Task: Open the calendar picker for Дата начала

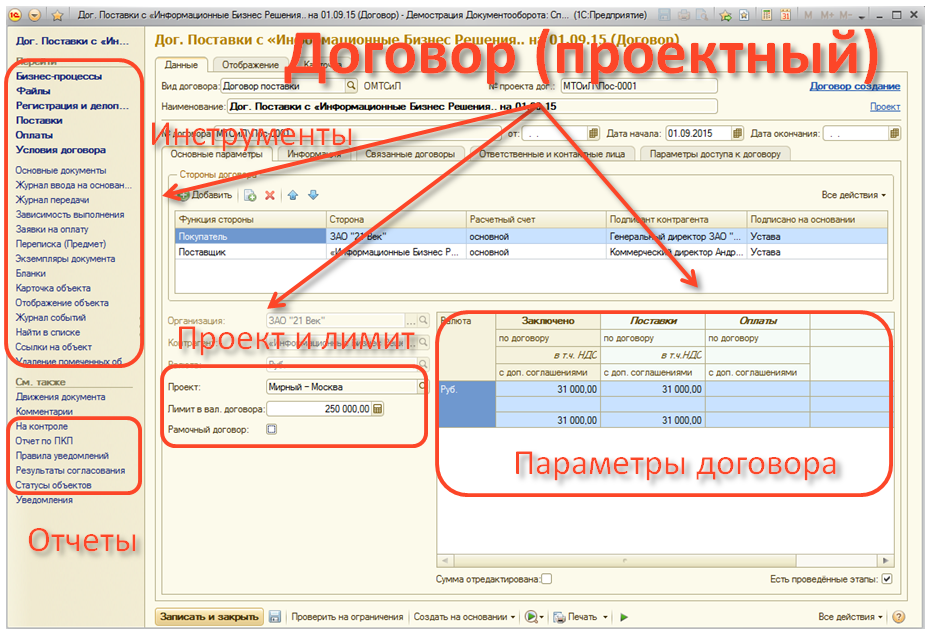Action: point(738,132)
